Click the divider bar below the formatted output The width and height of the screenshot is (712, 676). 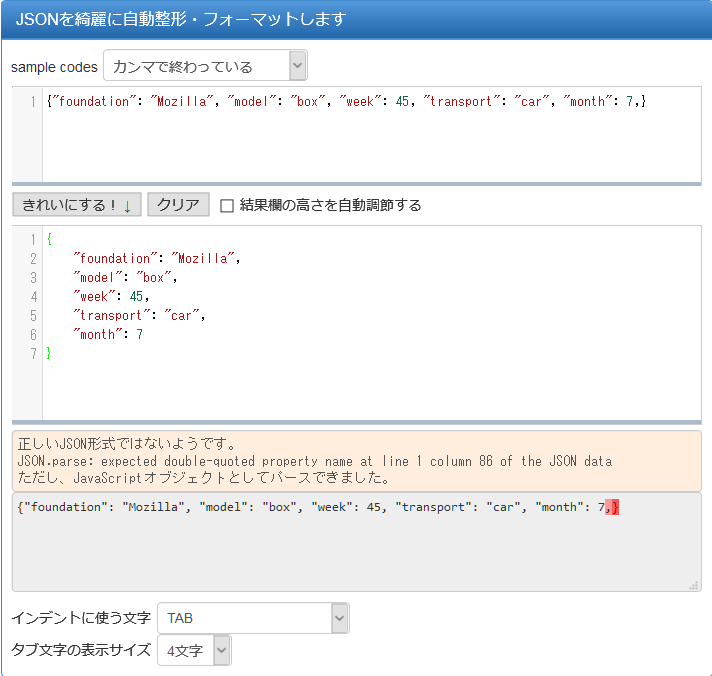356,422
